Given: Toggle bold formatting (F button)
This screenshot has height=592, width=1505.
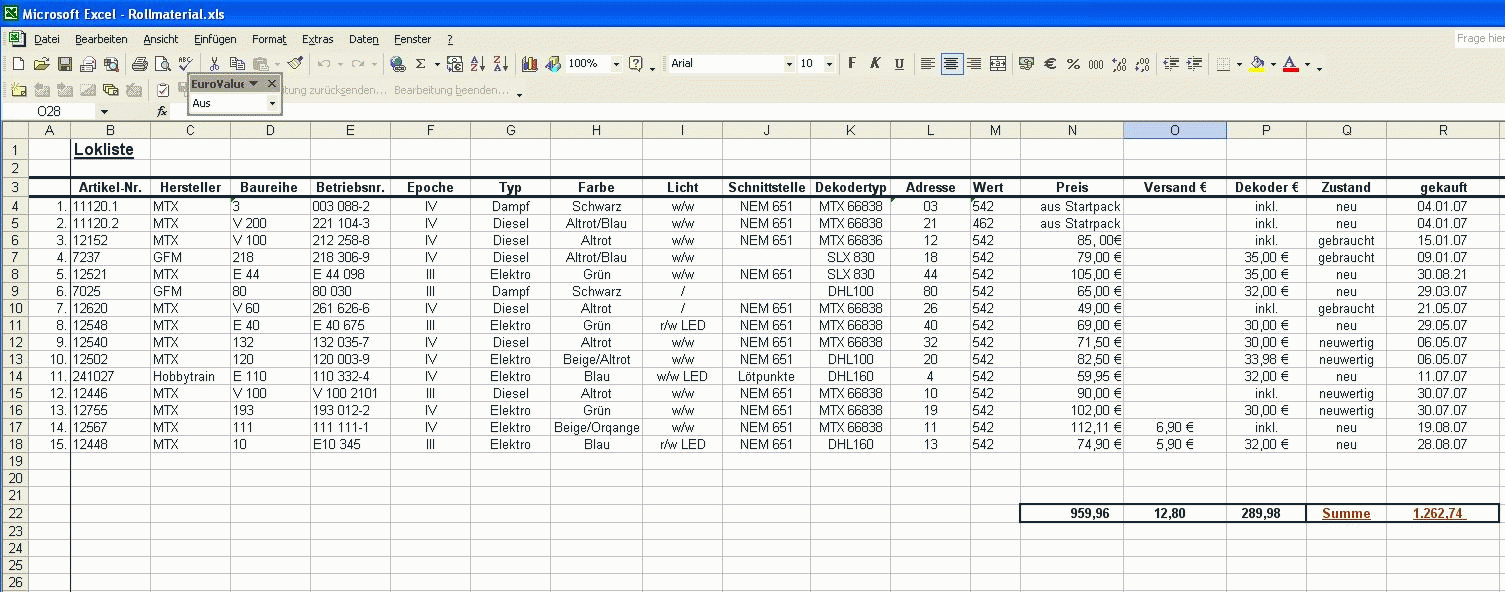Looking at the screenshot, I should tap(852, 64).
